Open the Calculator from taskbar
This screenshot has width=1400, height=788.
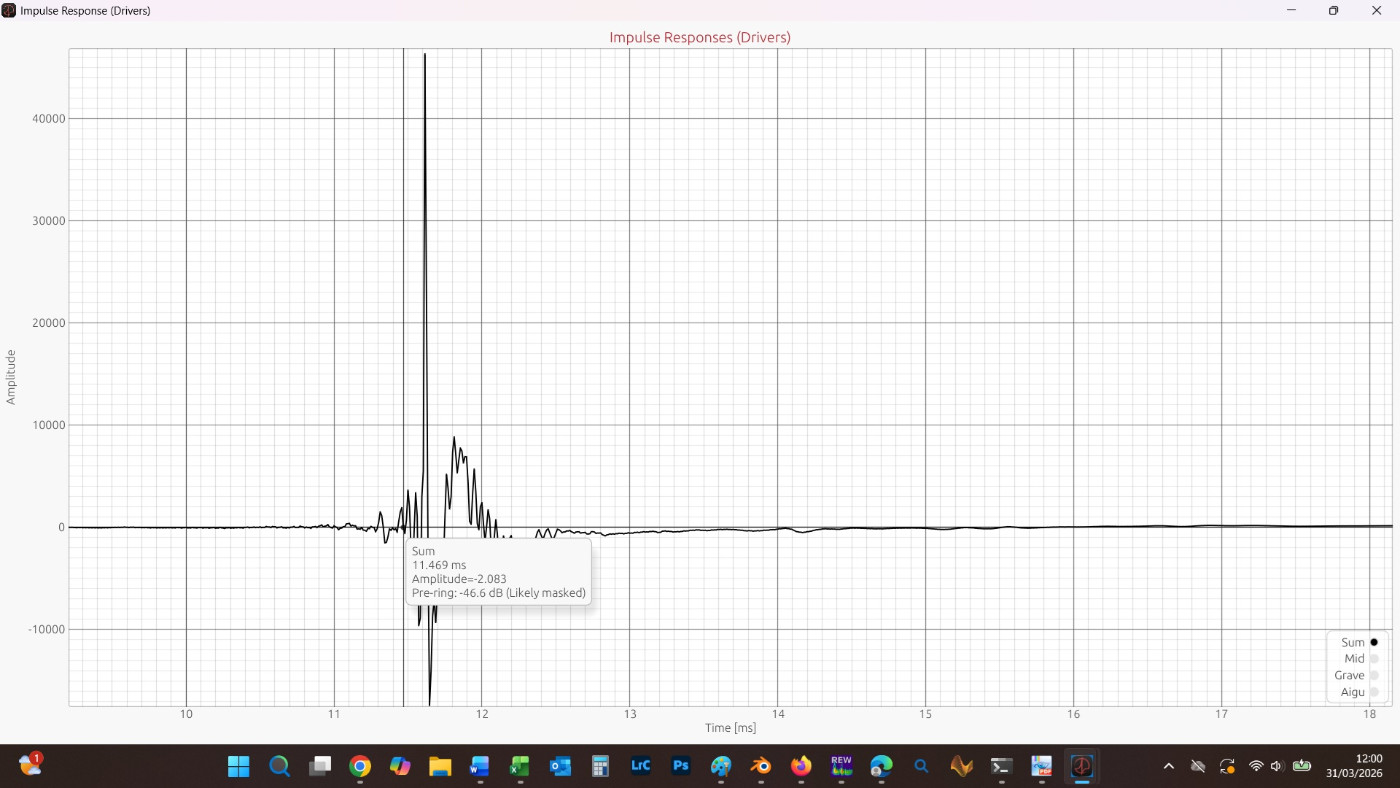click(x=600, y=766)
